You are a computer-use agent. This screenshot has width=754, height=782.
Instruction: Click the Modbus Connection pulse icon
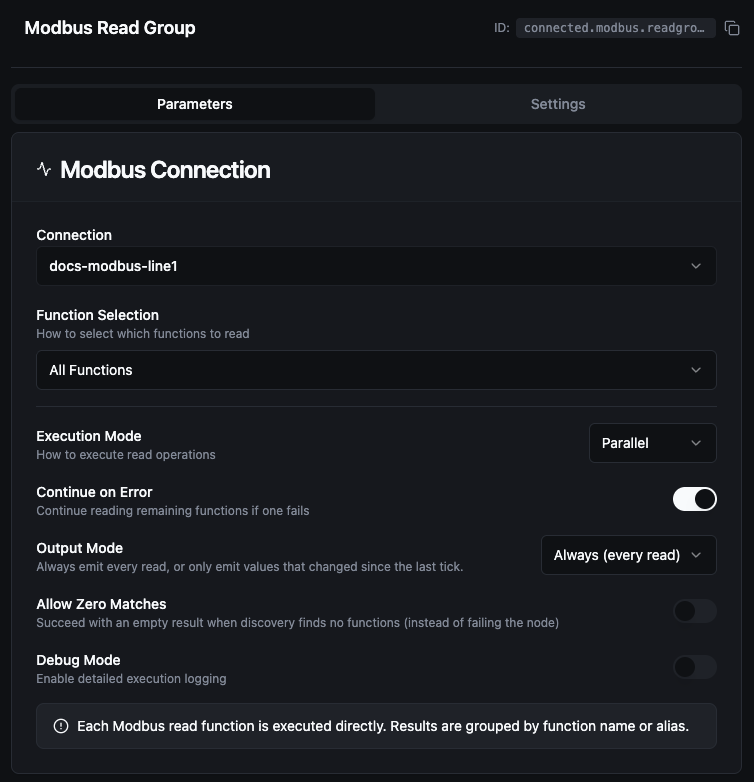pyautogui.click(x=44, y=169)
